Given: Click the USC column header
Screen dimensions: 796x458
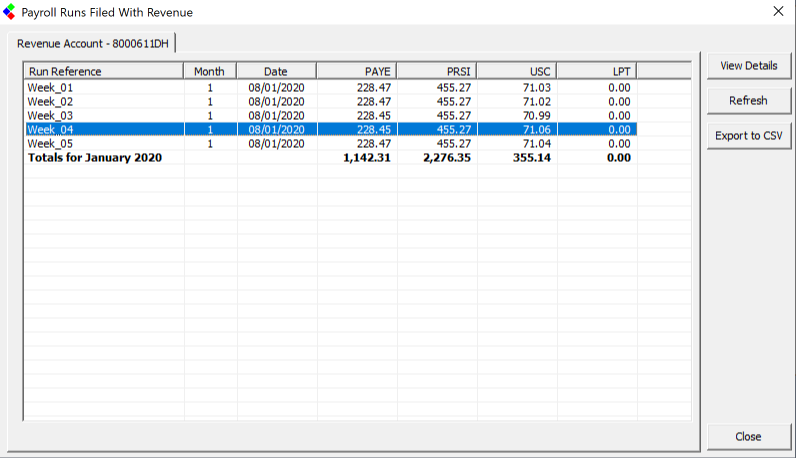Looking at the screenshot, I should (x=517, y=71).
